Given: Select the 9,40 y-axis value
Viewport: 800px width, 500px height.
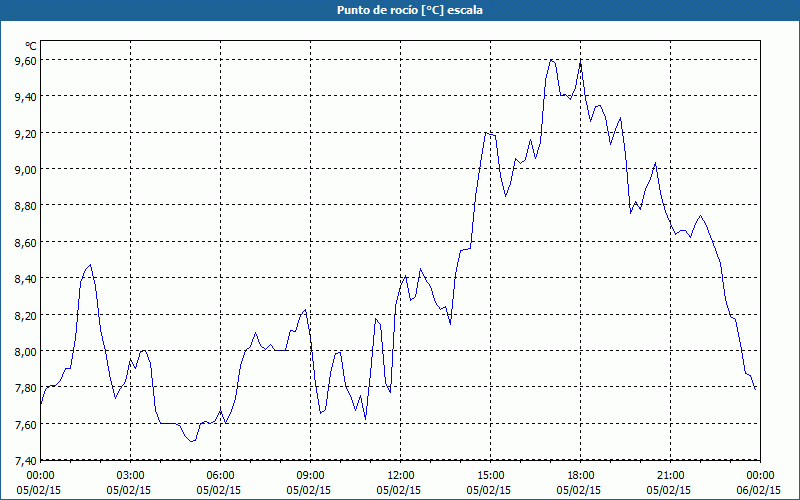Looking at the screenshot, I should pos(26,97).
